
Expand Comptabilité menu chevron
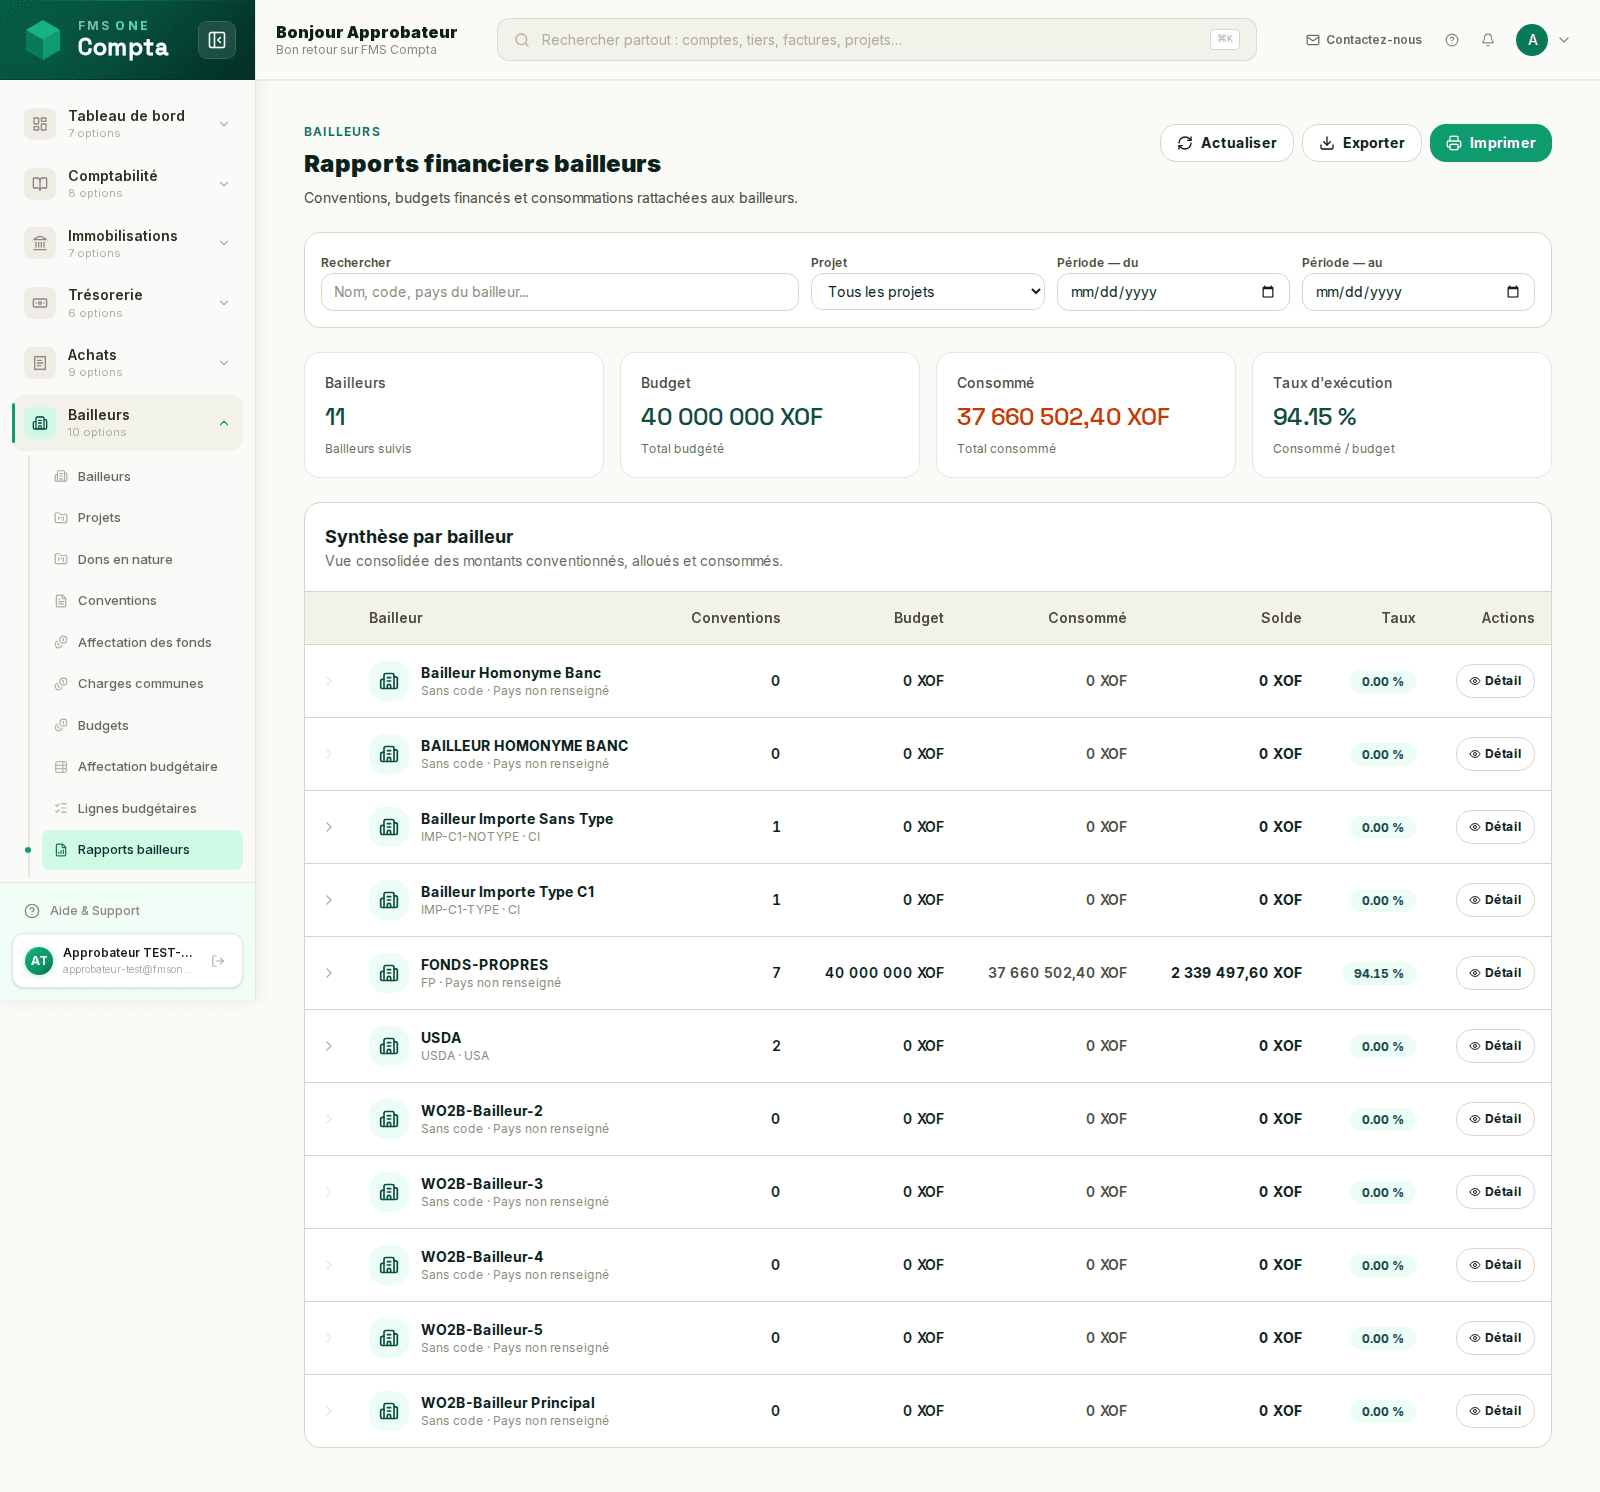[x=224, y=184]
